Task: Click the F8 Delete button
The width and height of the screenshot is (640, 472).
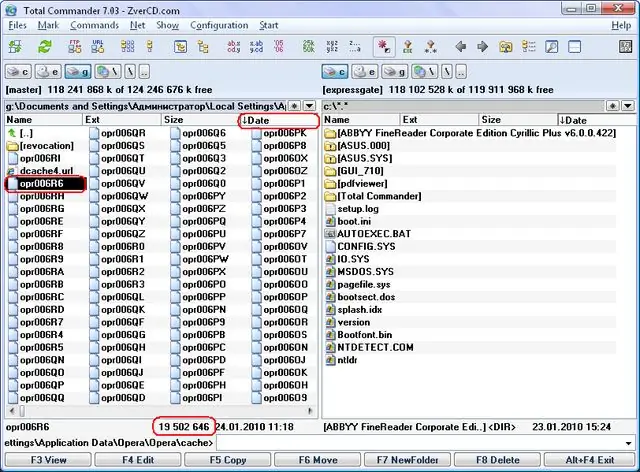Action: click(497, 460)
